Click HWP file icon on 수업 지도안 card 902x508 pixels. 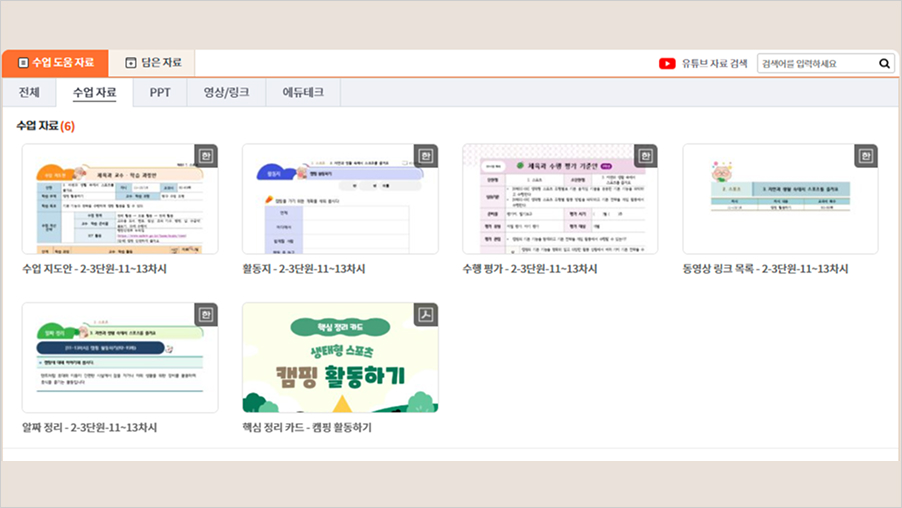tap(206, 156)
